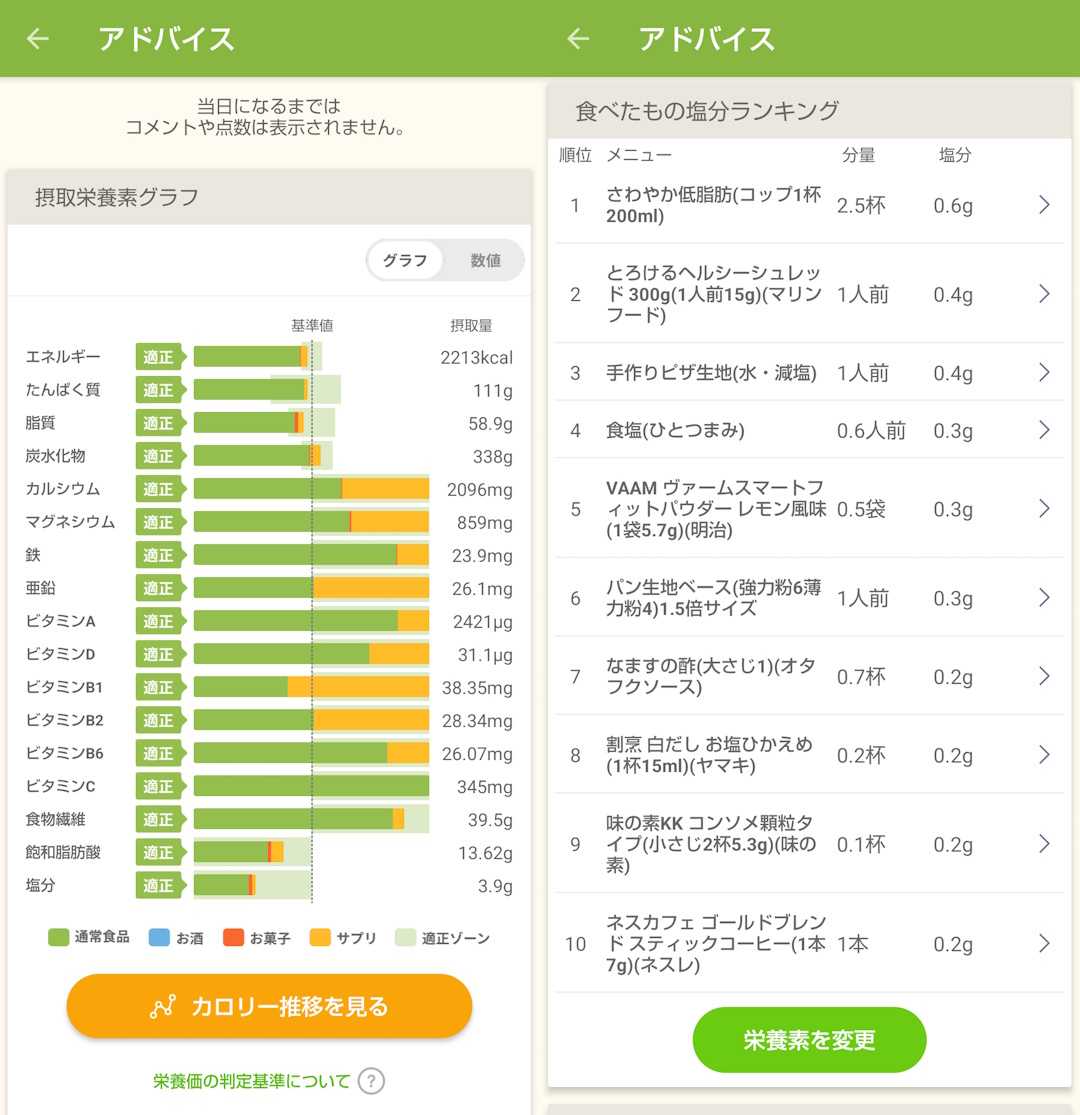This screenshot has height=1115, width=1080.
Task: Click the green 適正 badge beside エネルギー
Action: click(158, 357)
